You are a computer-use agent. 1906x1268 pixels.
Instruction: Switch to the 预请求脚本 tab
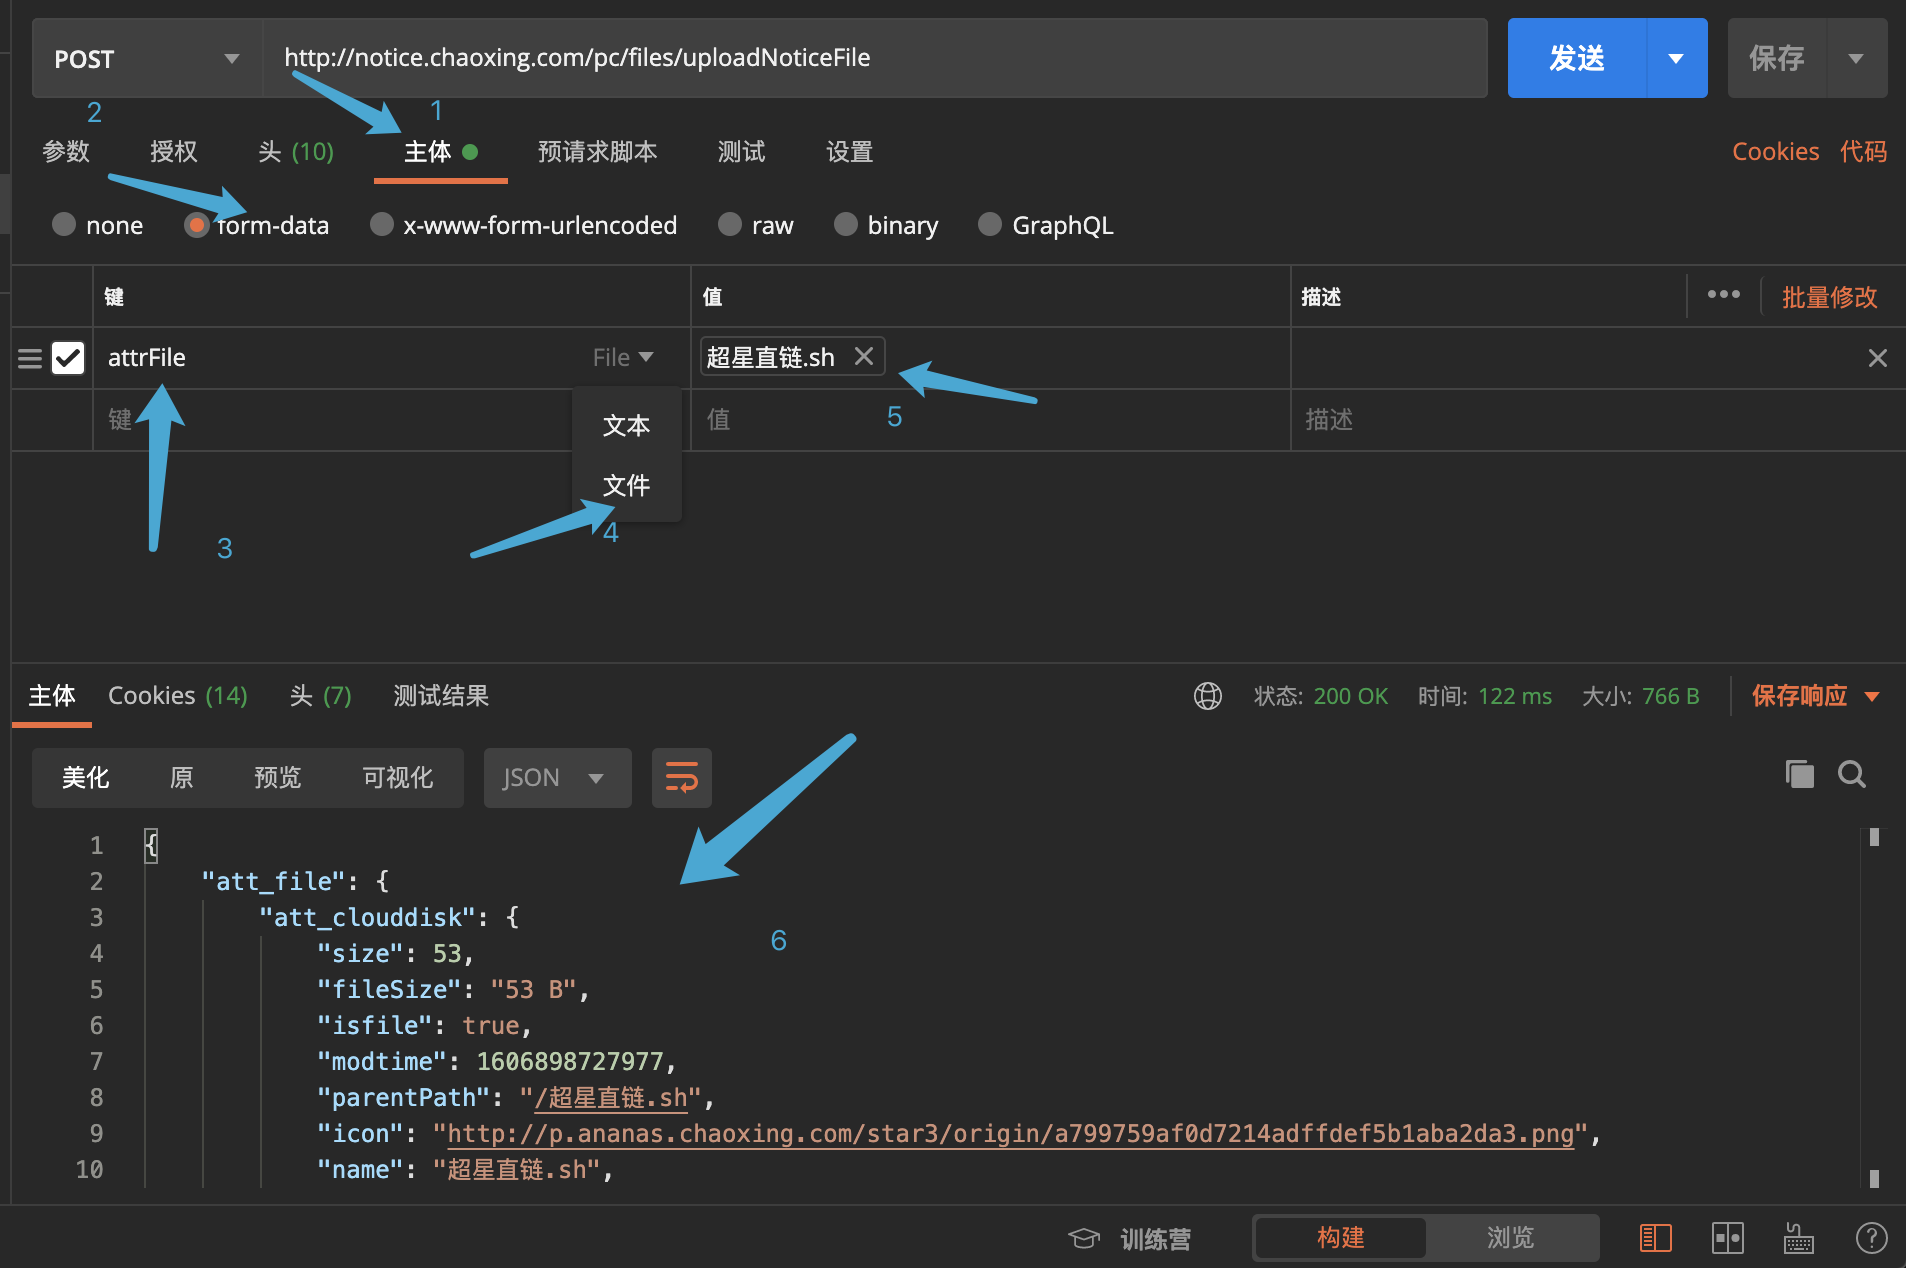coord(597,152)
